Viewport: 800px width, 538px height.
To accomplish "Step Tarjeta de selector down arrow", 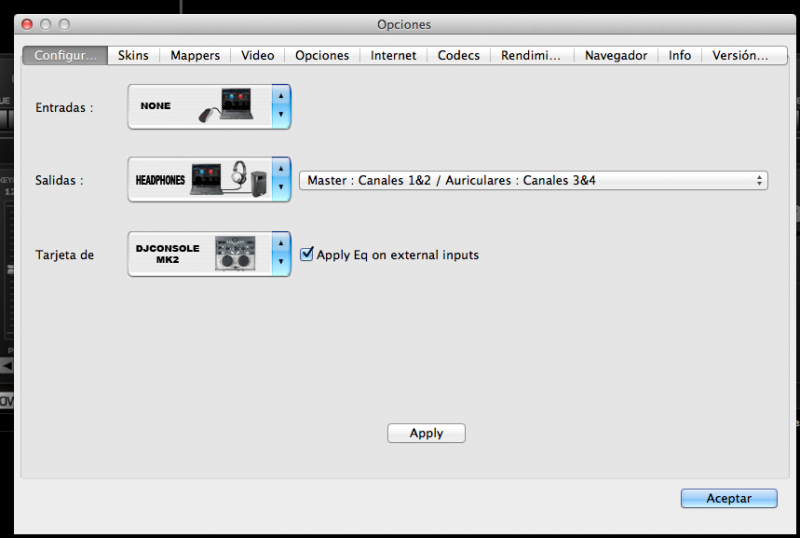I will pos(281,262).
